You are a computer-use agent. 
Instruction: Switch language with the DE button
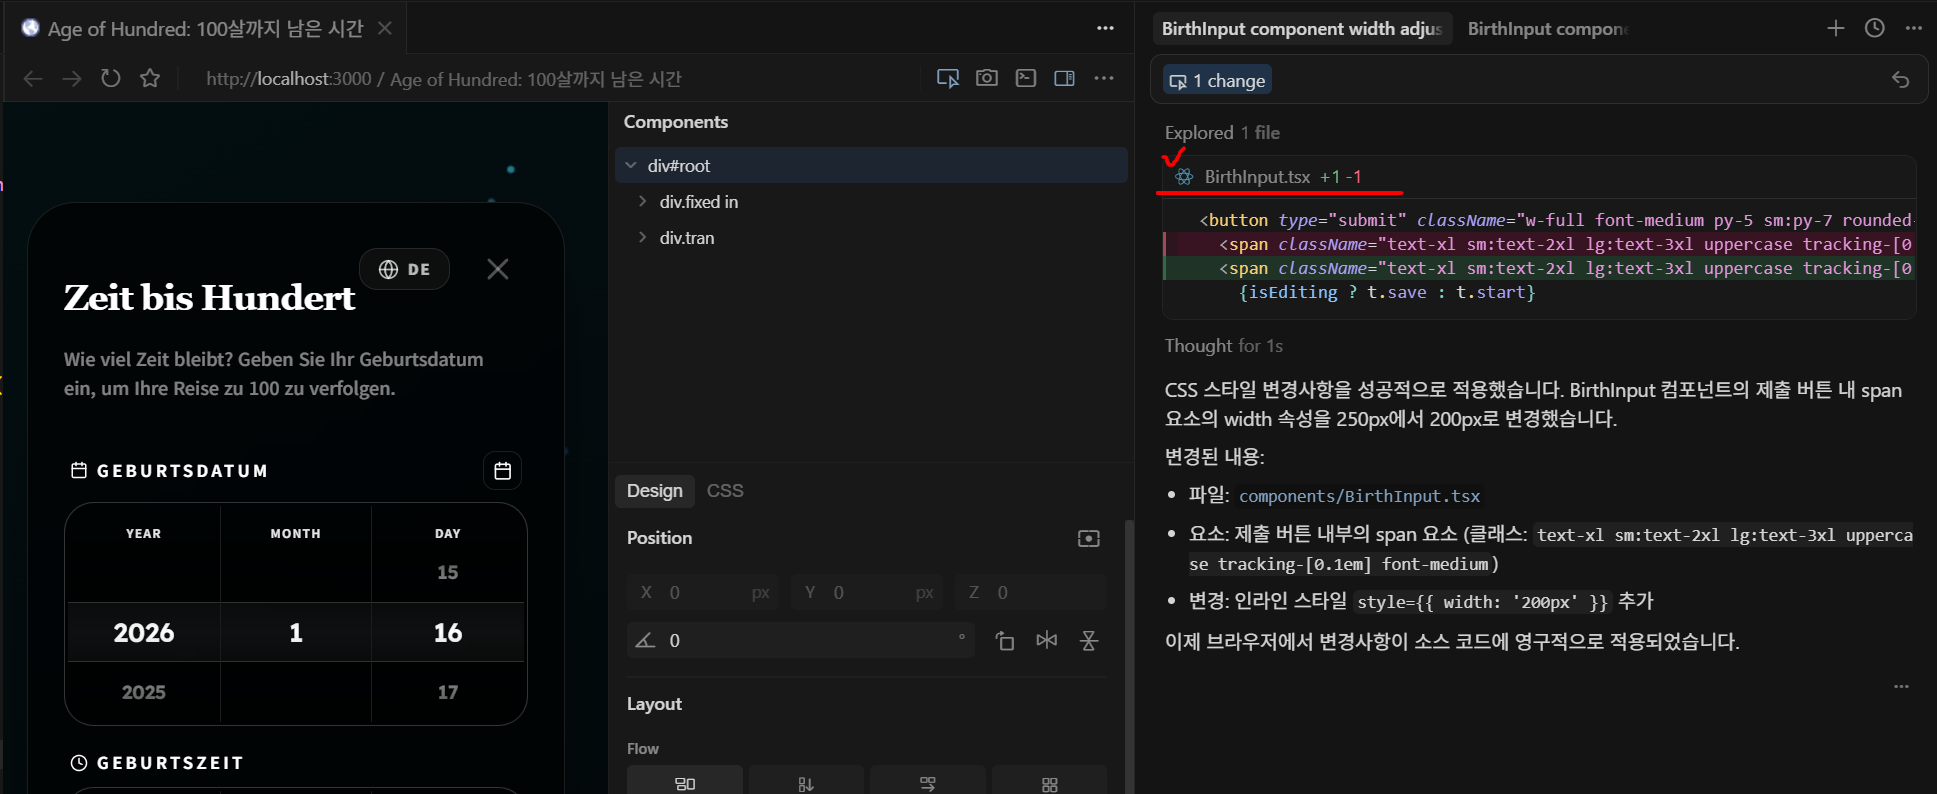click(404, 269)
